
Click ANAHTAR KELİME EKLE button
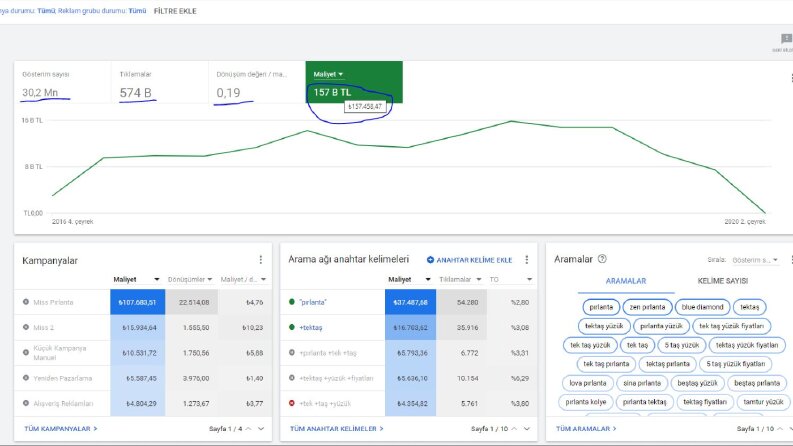[469, 260]
